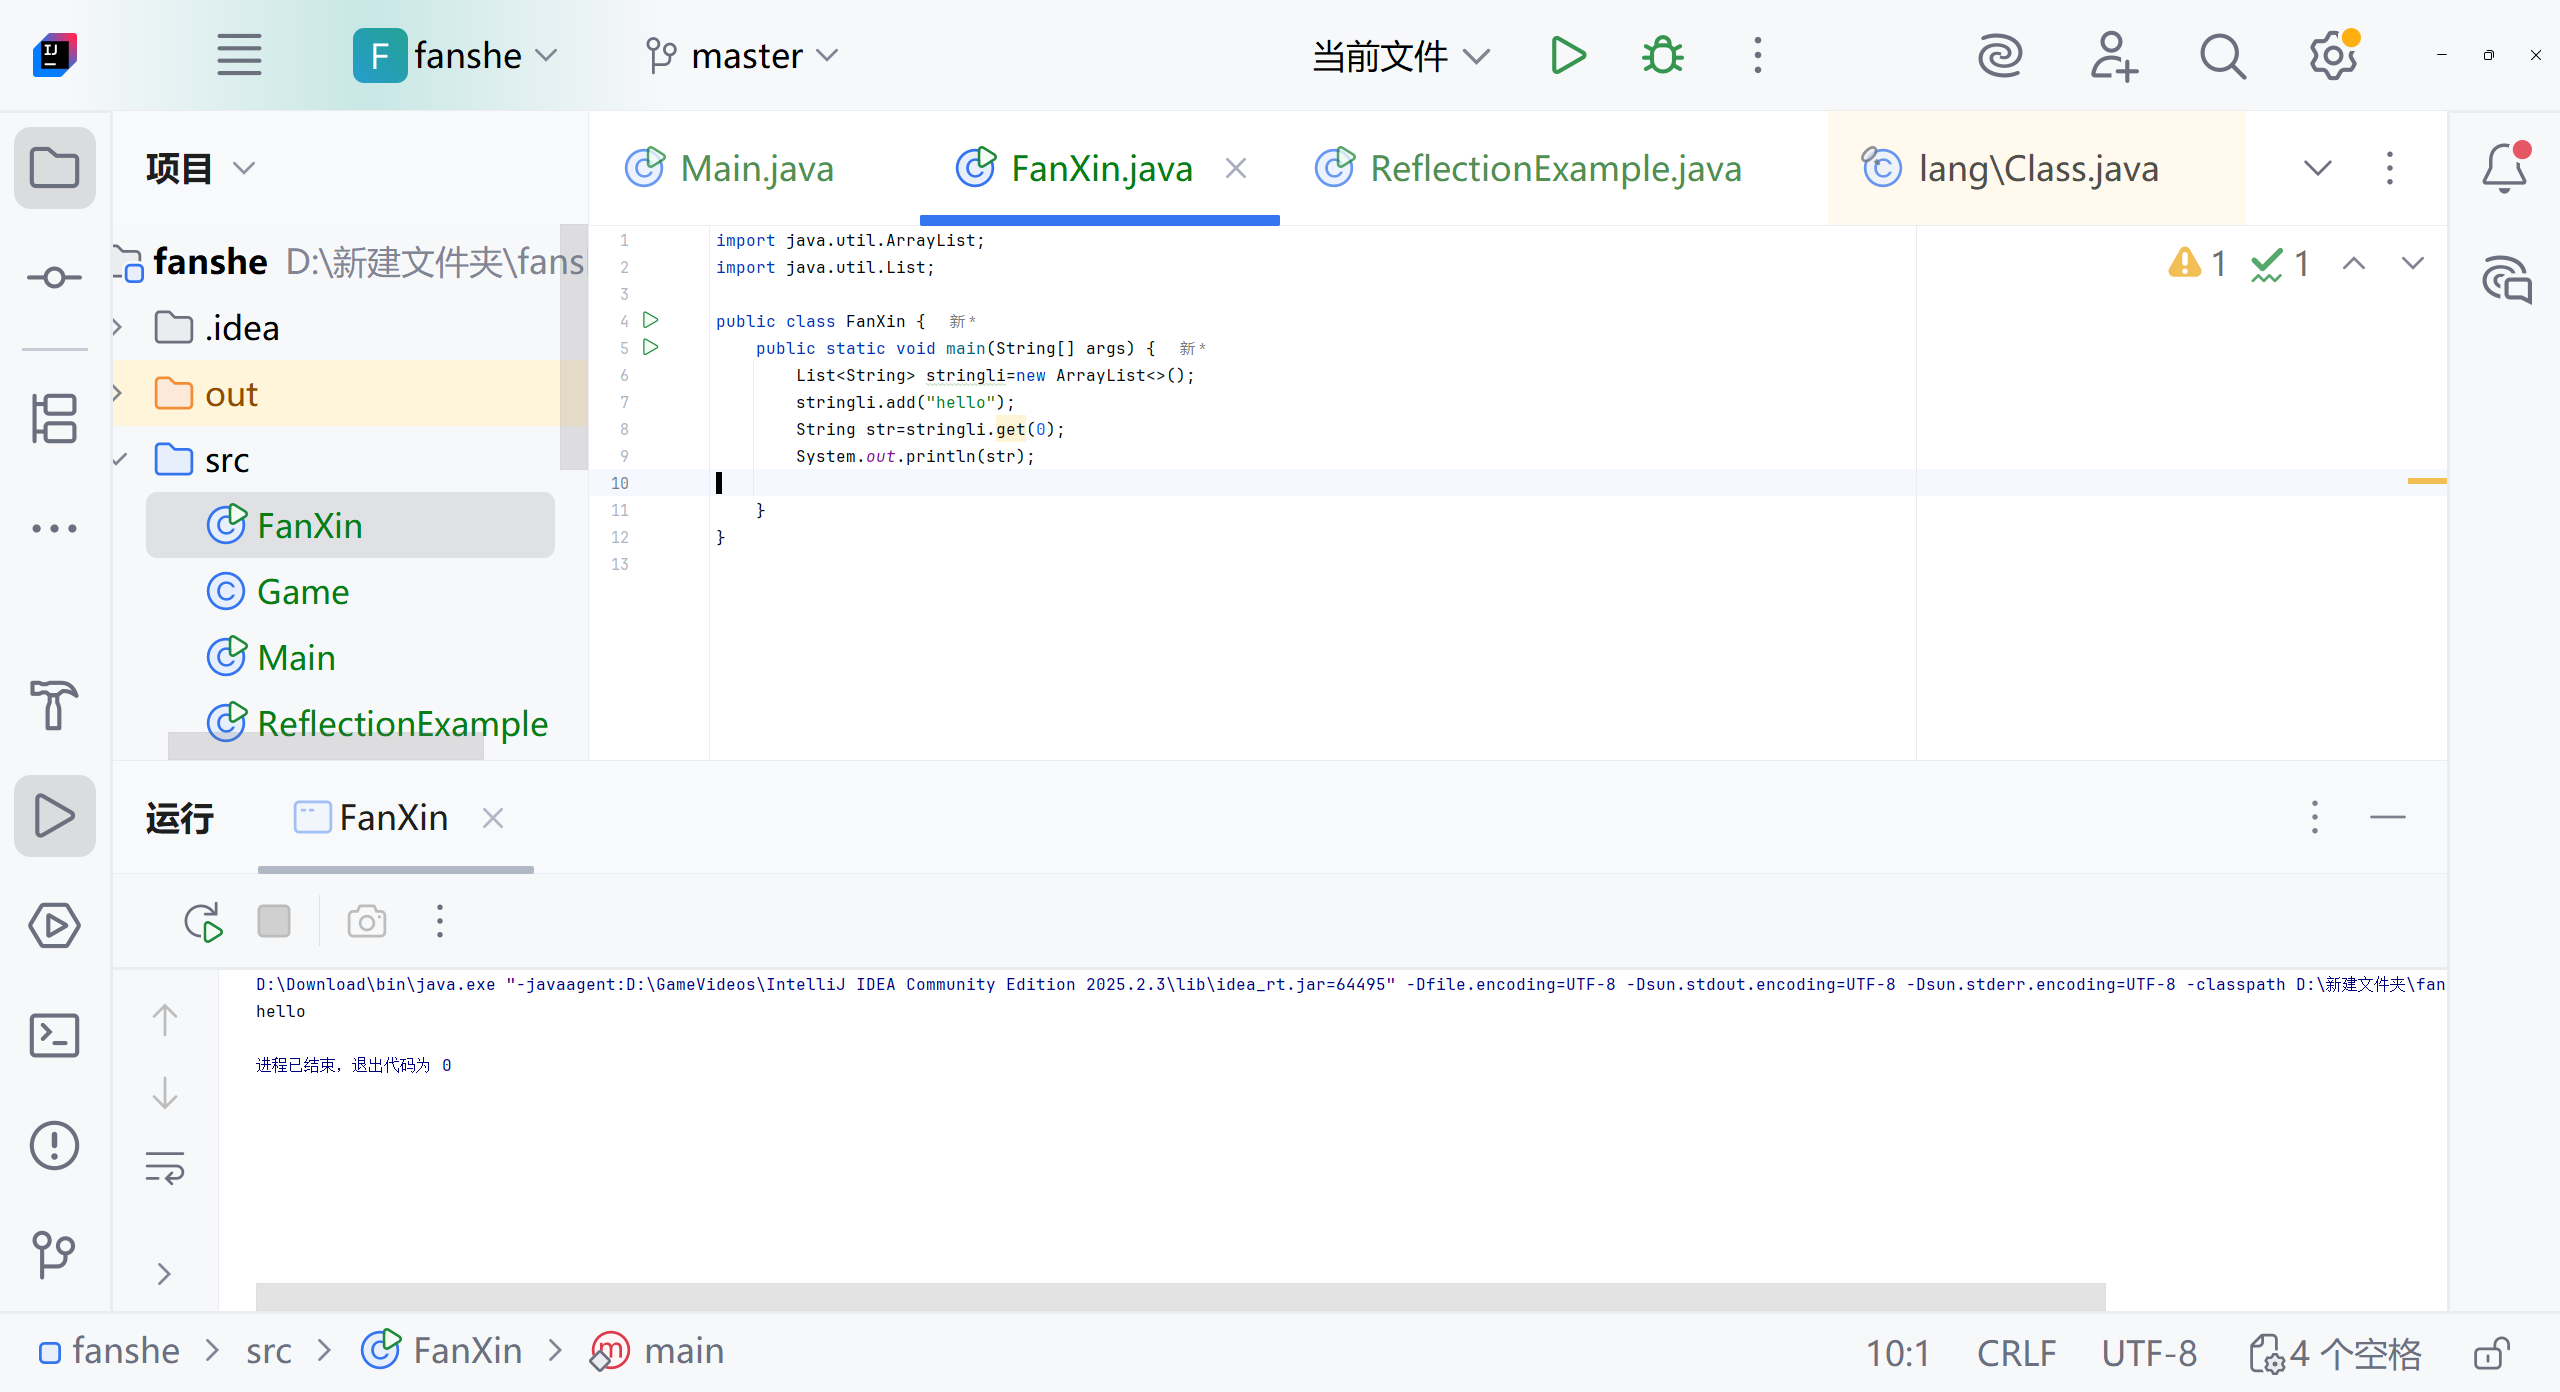Start debugging with the bug icon
The image size is (2560, 1392).
click(x=1662, y=56)
